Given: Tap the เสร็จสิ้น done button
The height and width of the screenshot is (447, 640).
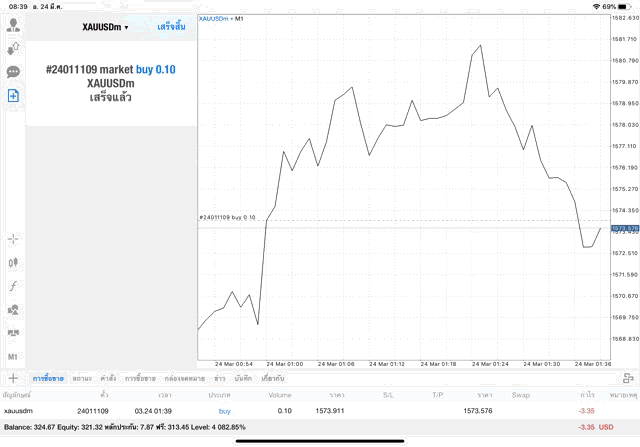Looking at the screenshot, I should pos(171,27).
